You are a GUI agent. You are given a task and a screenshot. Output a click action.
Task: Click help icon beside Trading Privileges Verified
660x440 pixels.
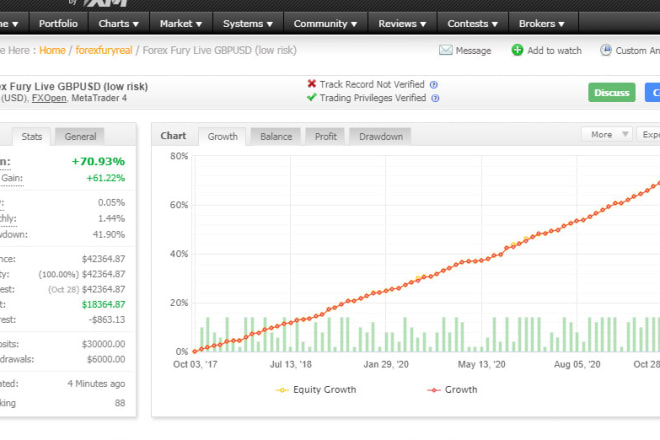click(435, 98)
